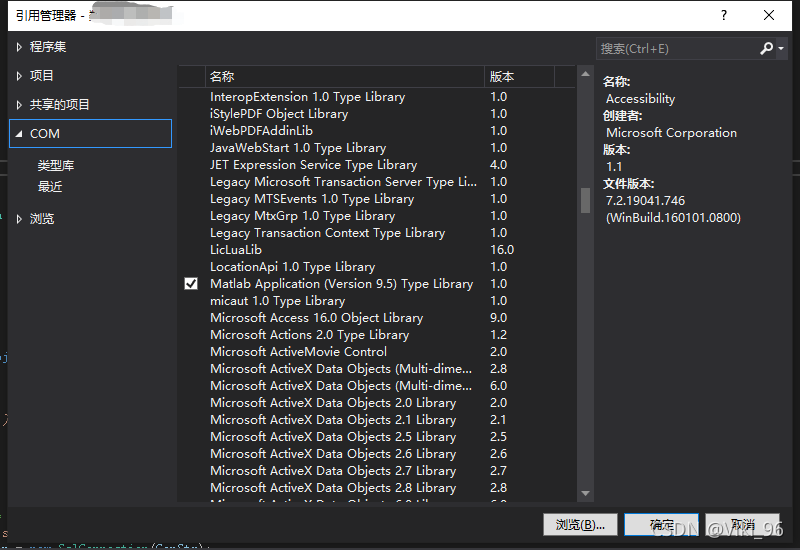Open the search options dropdown arrow

click(780, 48)
